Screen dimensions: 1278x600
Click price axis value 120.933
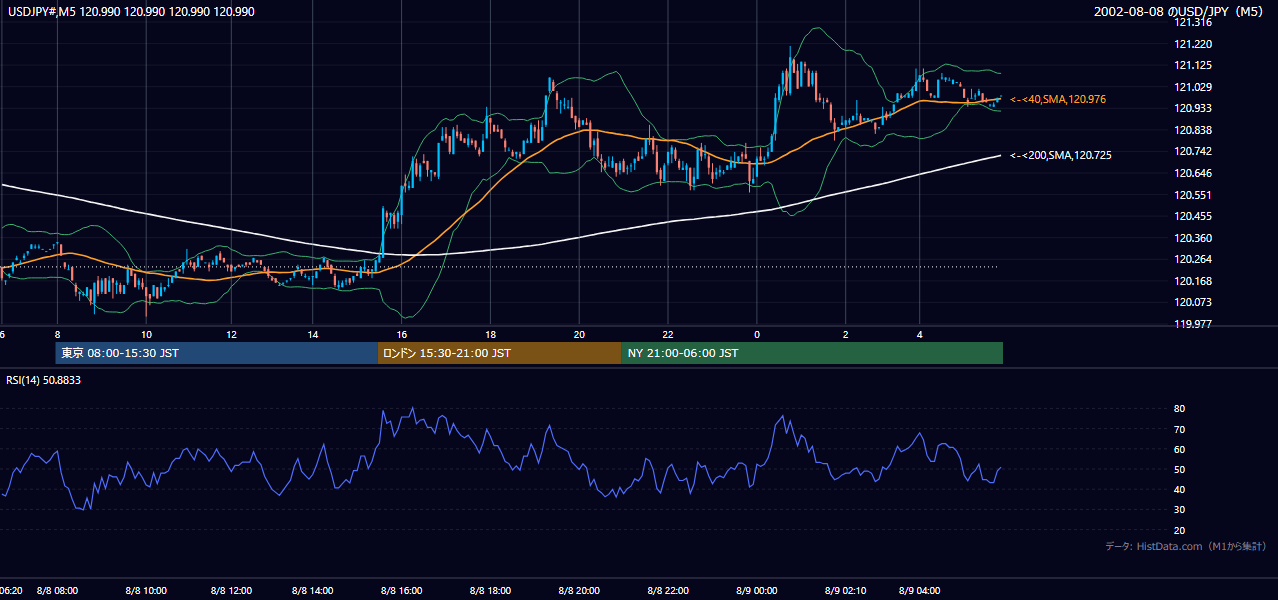1193,108
